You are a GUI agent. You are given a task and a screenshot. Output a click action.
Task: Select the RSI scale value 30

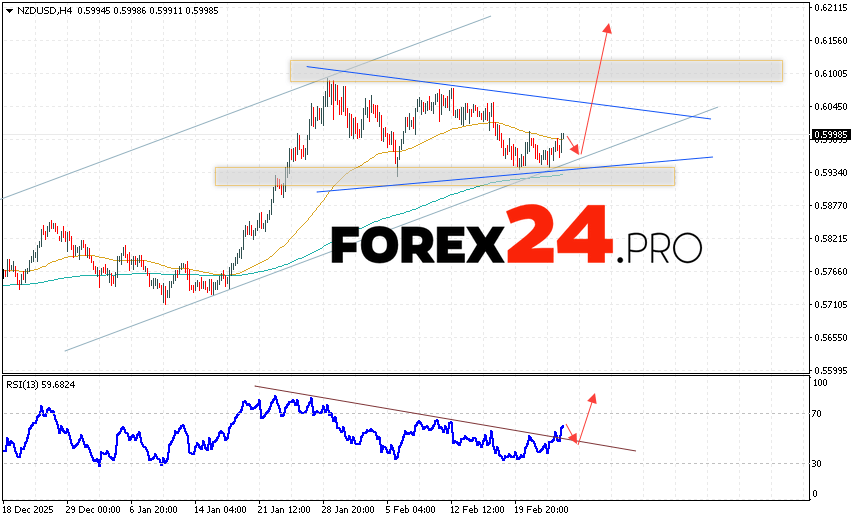[x=816, y=464]
